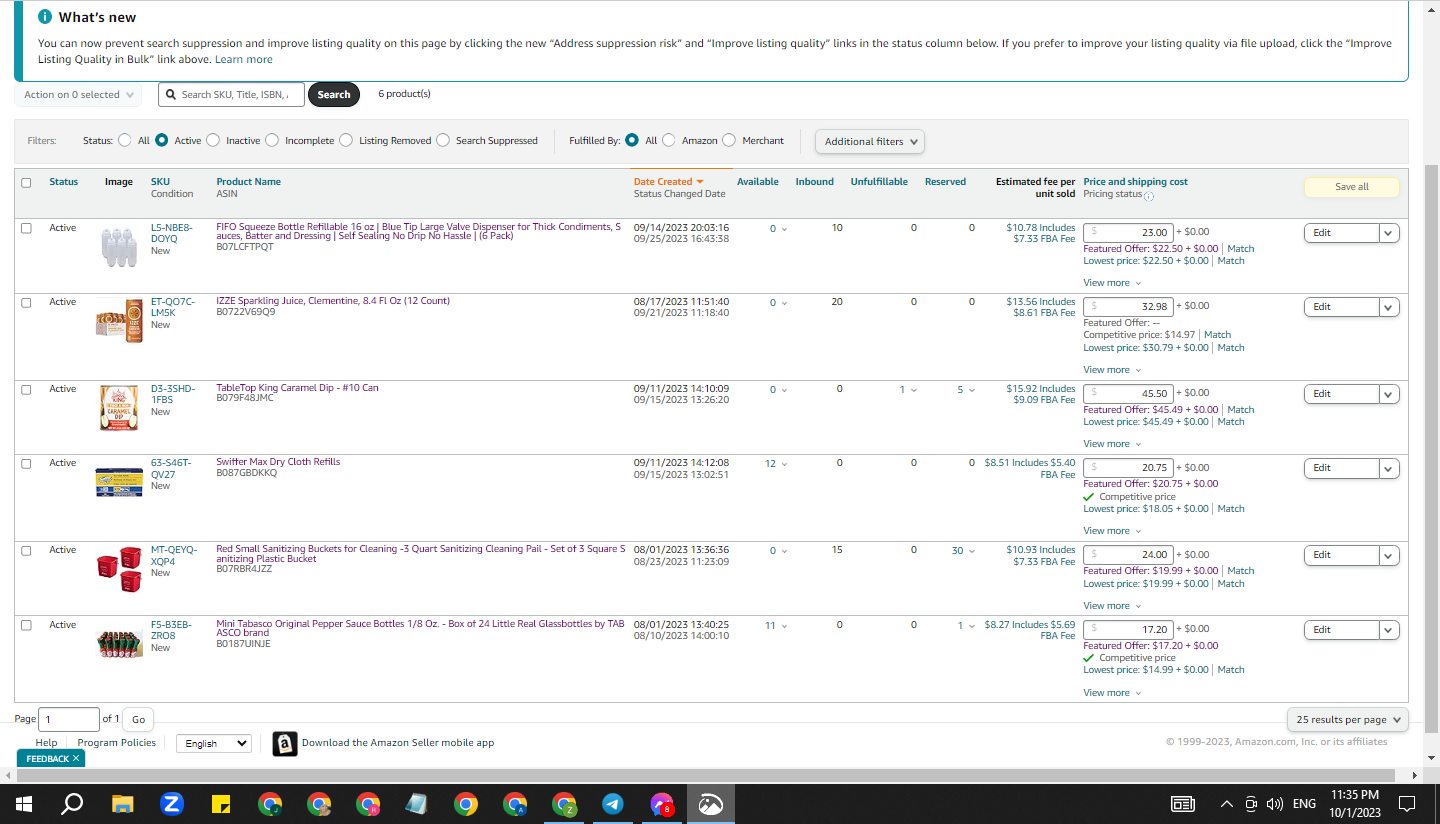Open the FIFO Squeeze Bottle product image
The width and height of the screenshot is (1440, 824).
[x=119, y=247]
